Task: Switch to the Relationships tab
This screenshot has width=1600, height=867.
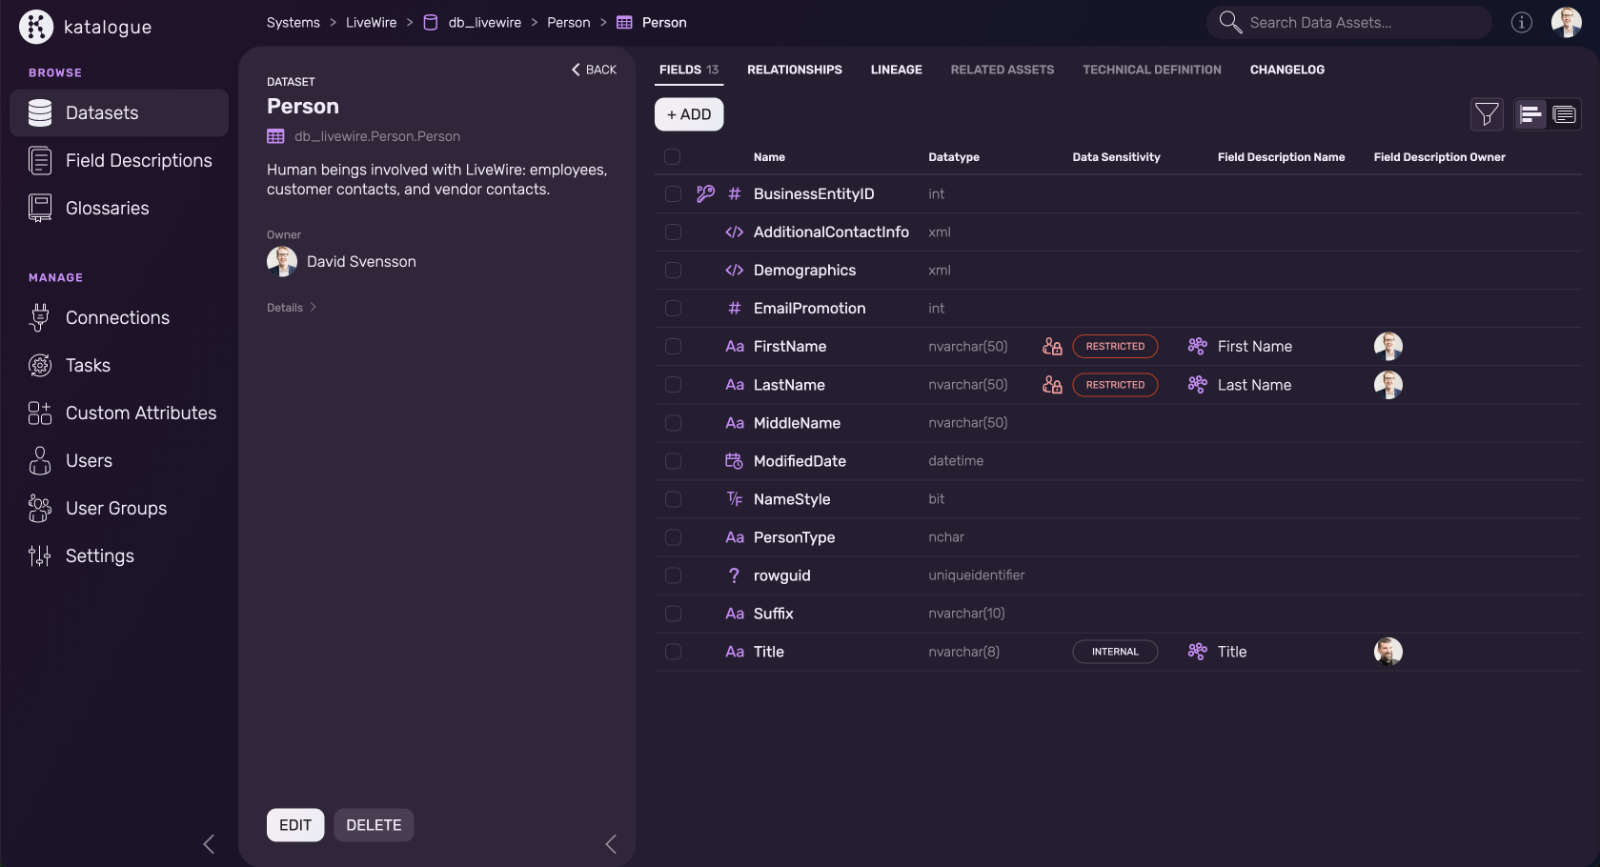Action: 794,70
